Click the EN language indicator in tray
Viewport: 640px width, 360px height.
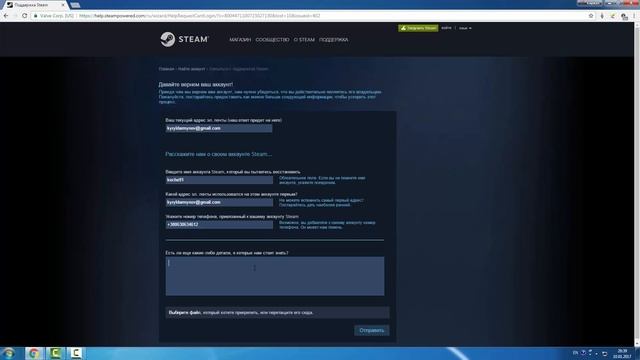point(575,353)
